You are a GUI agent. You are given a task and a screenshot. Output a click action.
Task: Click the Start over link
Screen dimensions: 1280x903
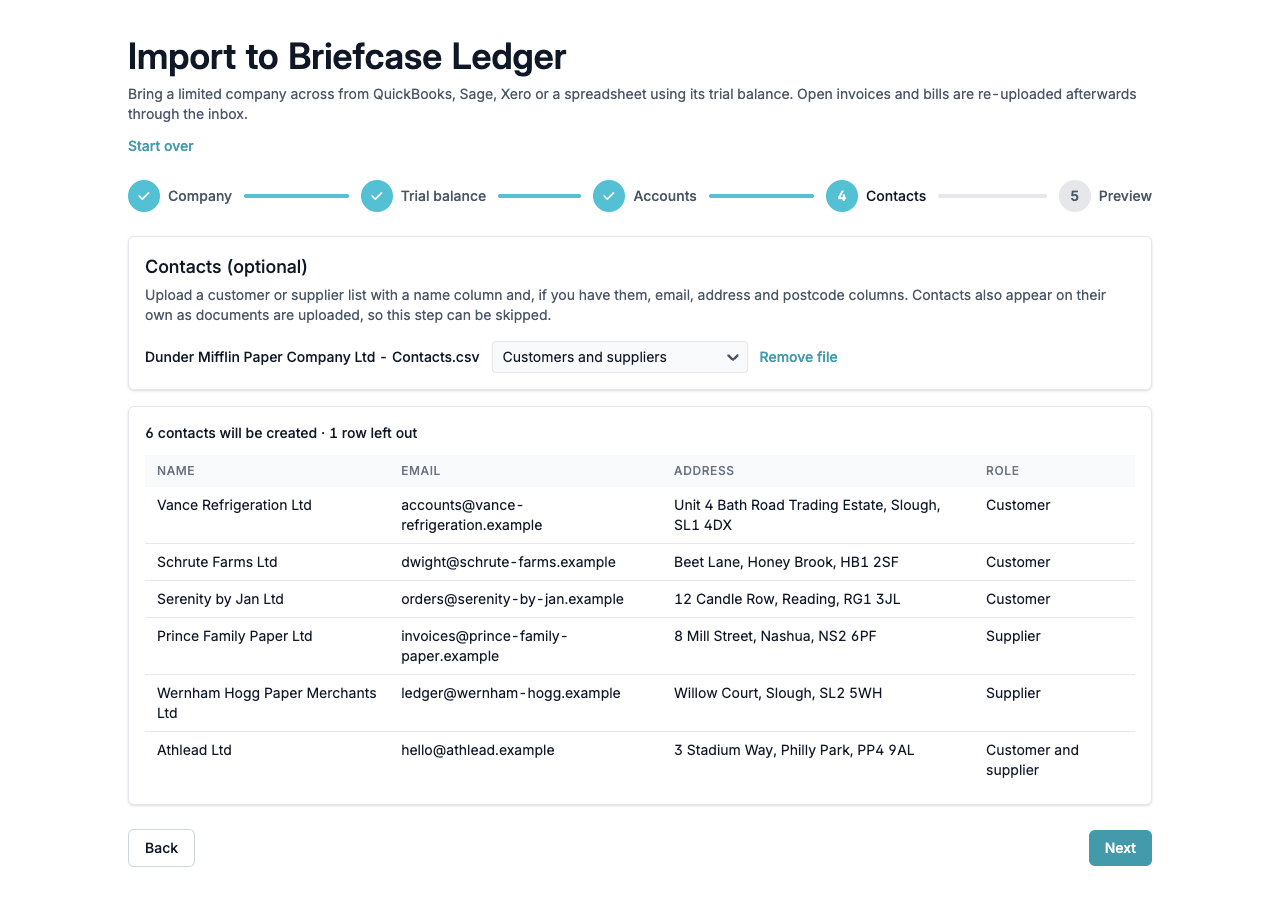tap(161, 146)
